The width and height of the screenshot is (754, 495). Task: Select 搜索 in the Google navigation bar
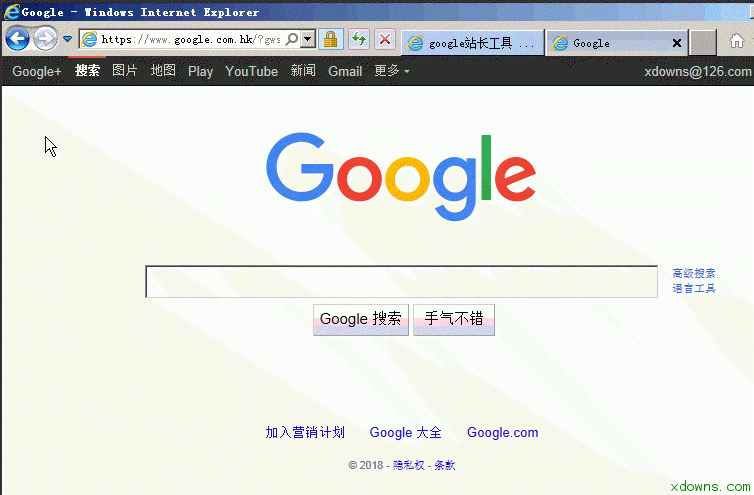[87, 71]
